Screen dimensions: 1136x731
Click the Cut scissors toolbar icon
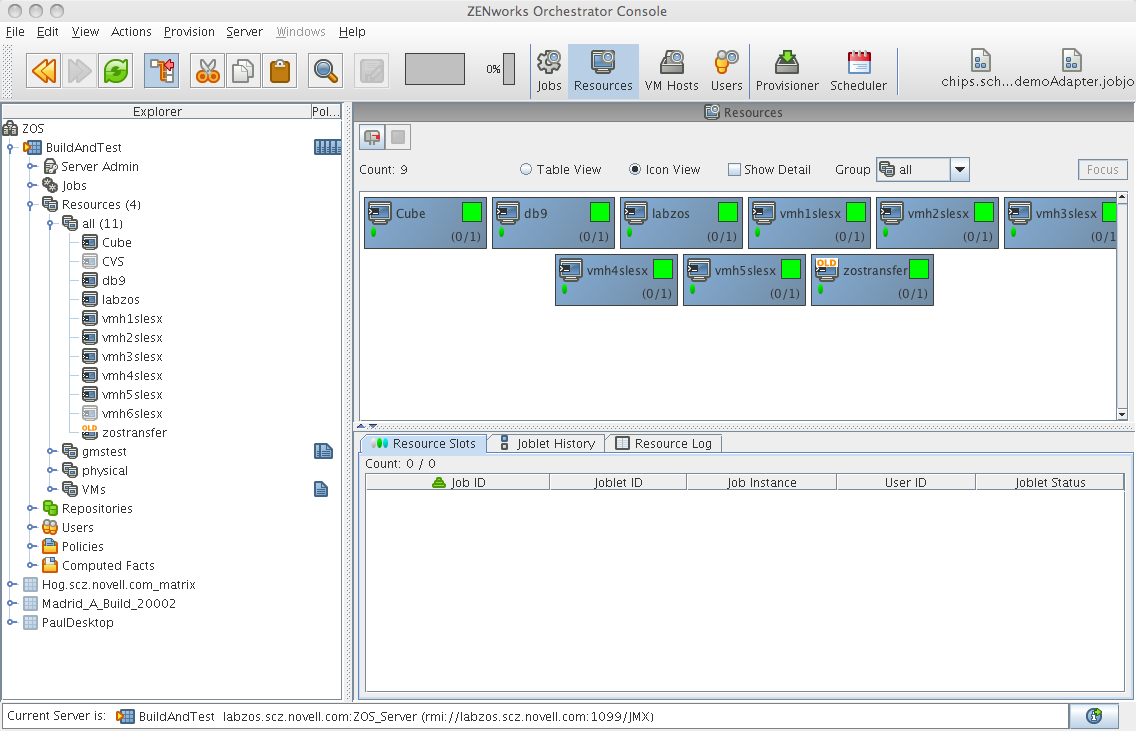[207, 70]
